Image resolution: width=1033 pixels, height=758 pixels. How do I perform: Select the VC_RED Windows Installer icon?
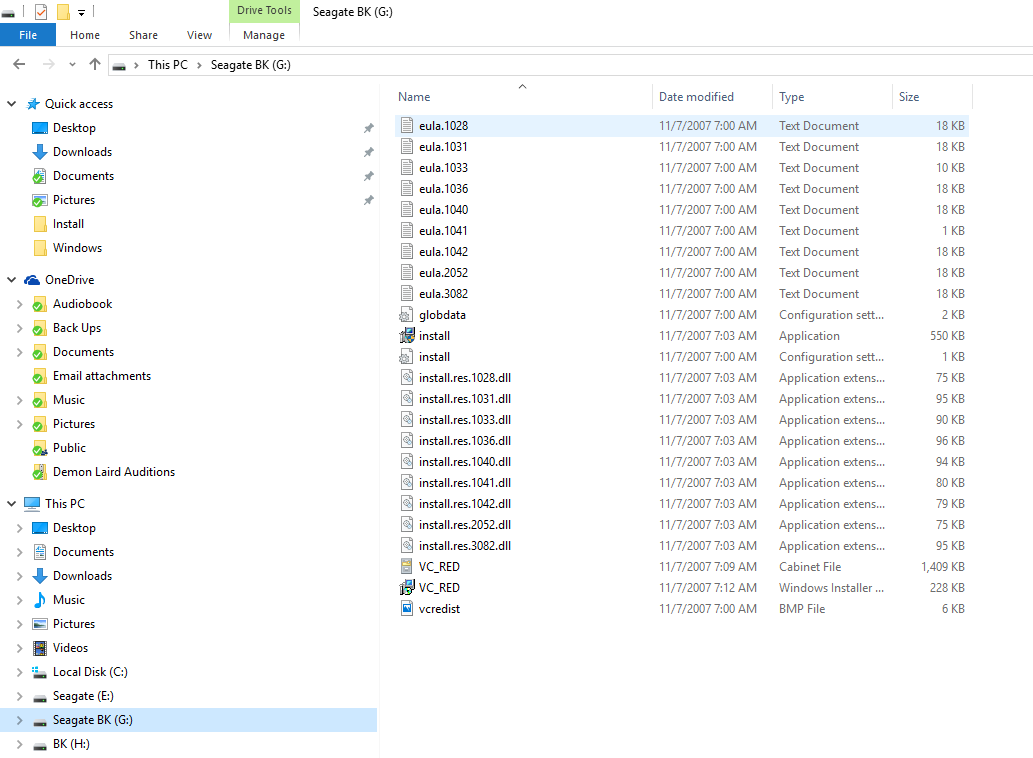coord(406,588)
